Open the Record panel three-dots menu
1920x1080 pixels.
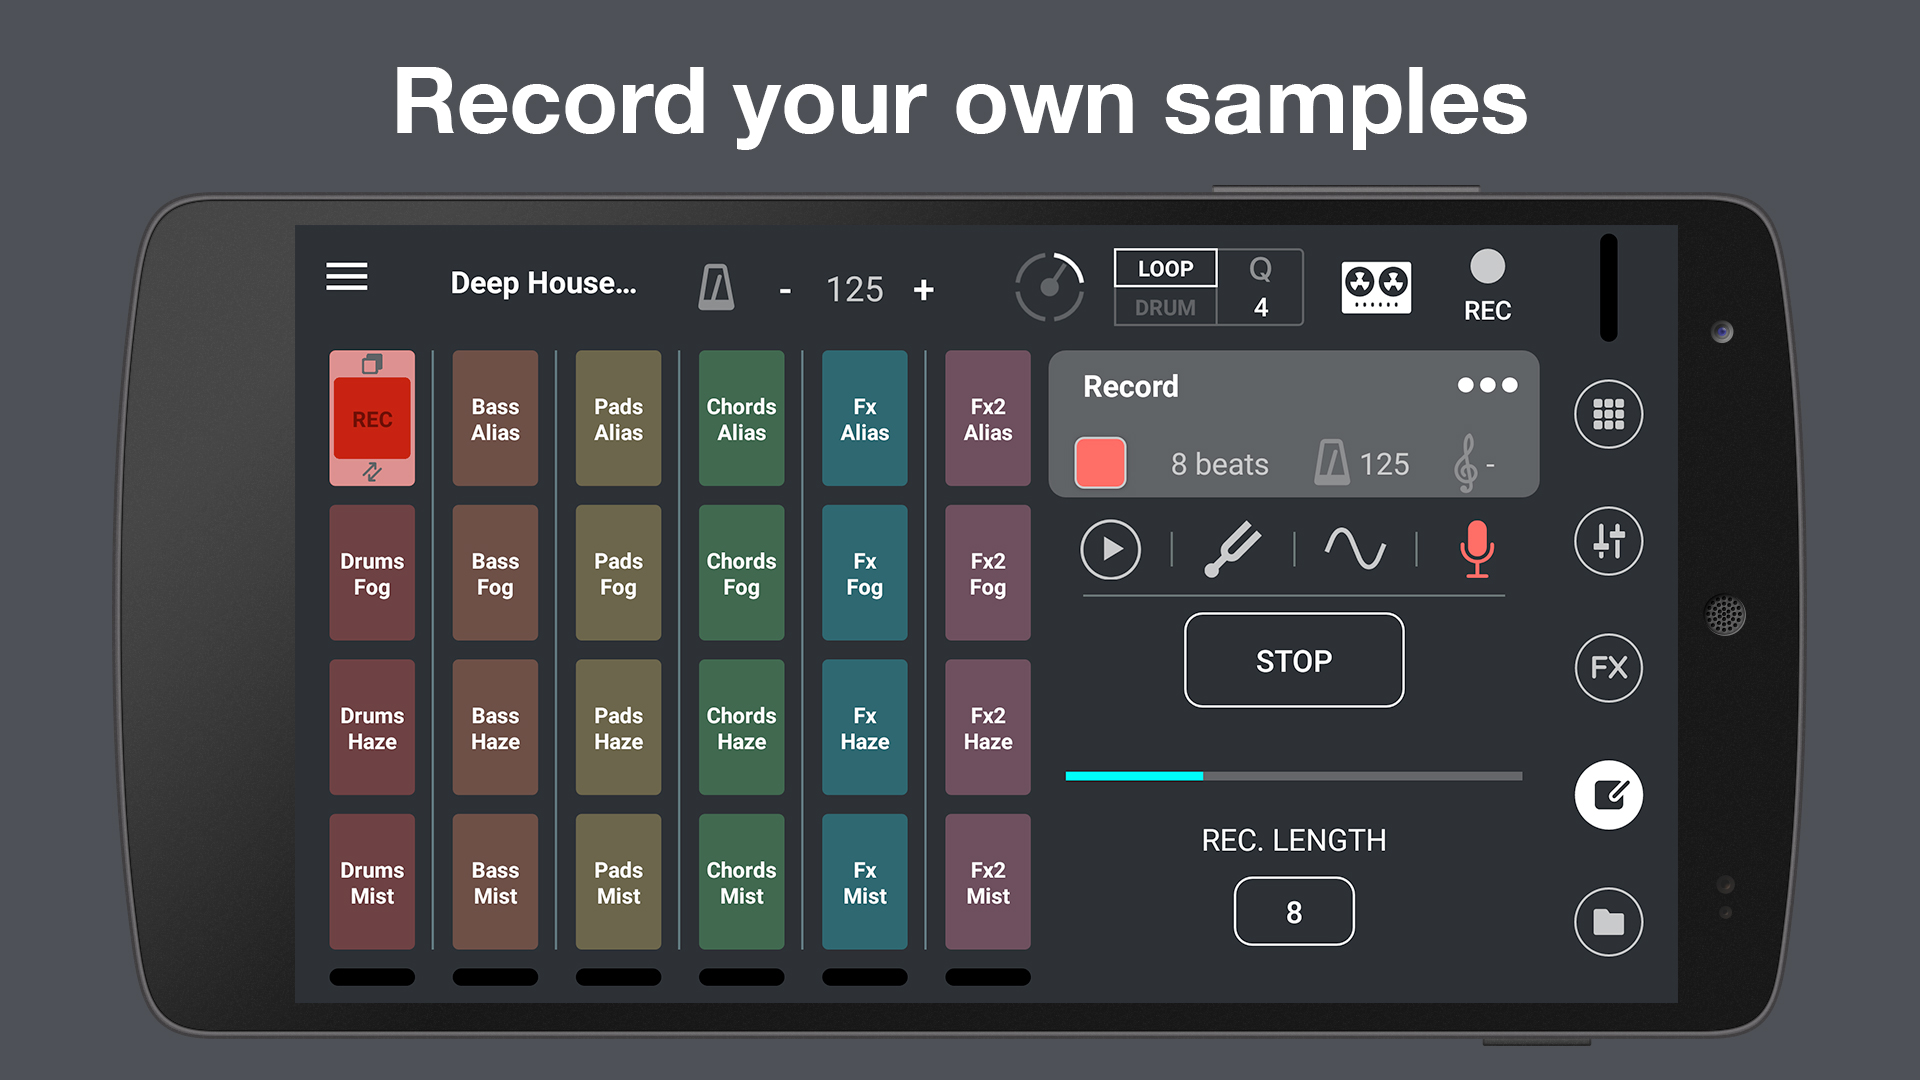pos(1487,385)
